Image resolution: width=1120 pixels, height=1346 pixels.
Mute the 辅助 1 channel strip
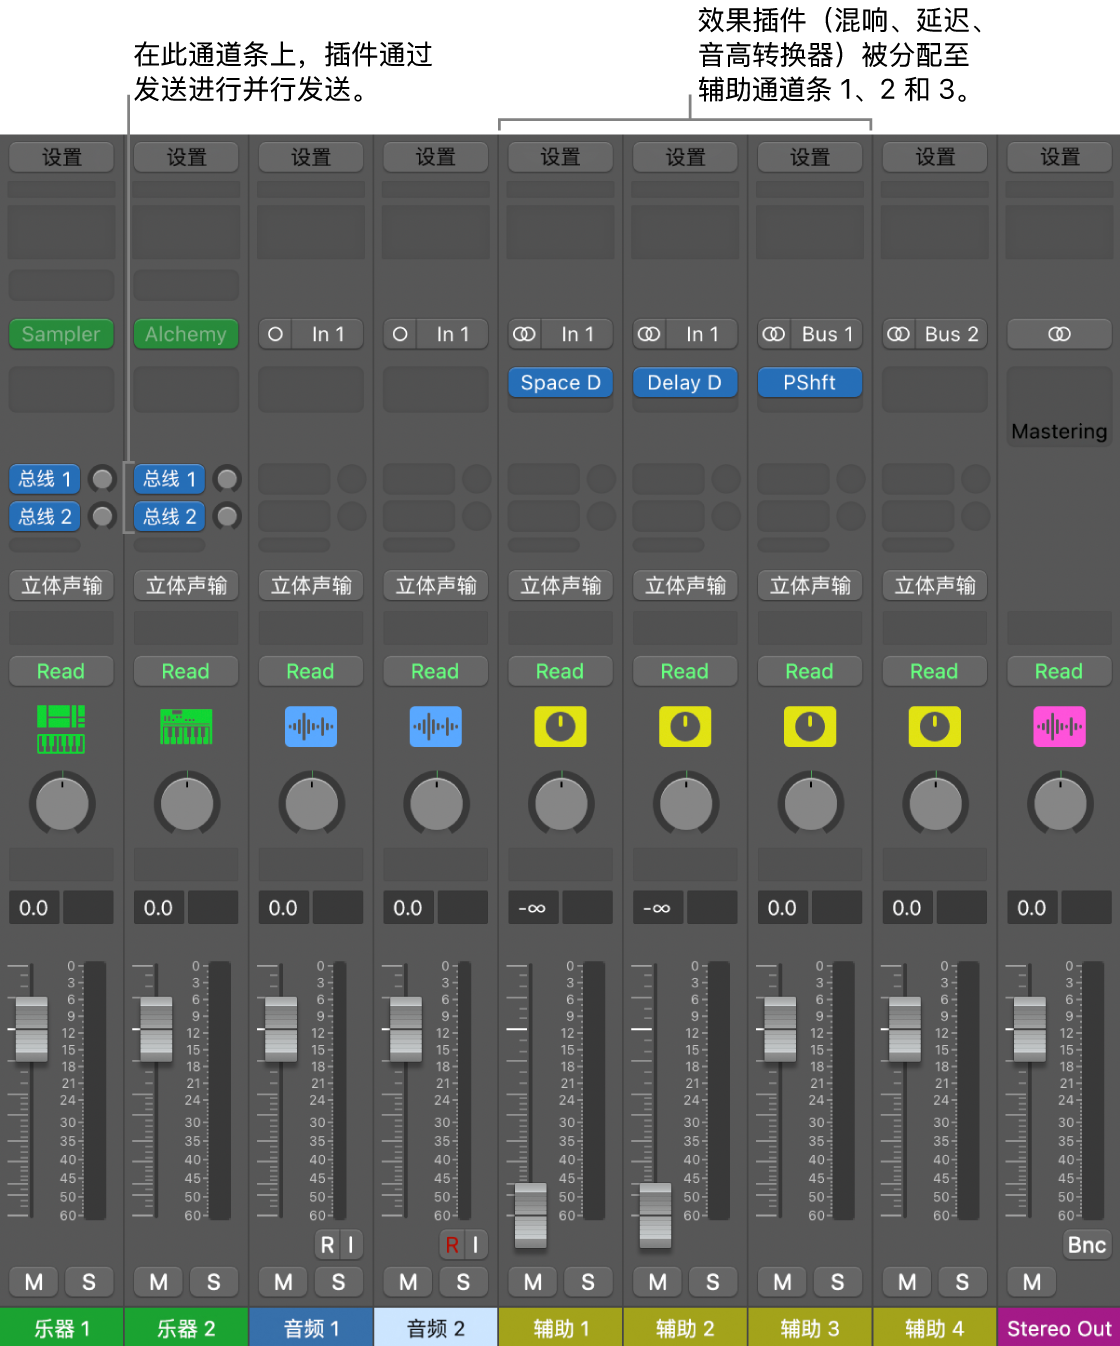pyautogui.click(x=533, y=1282)
